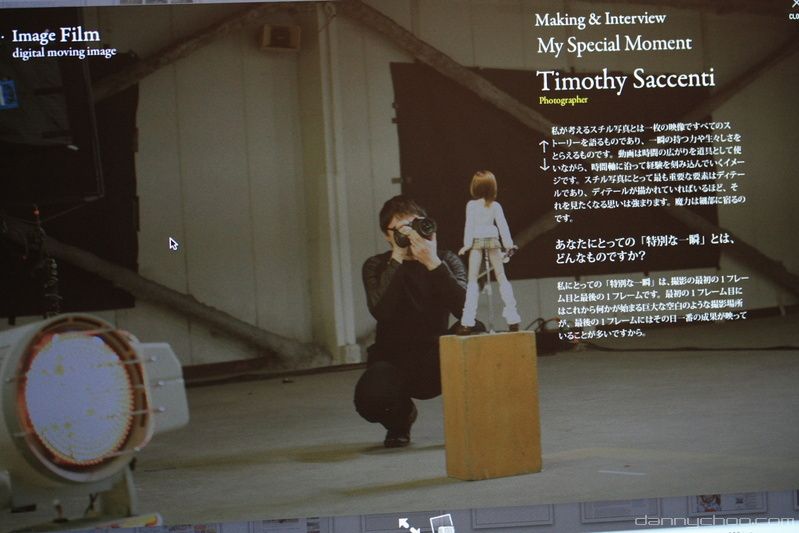Click the overlapping windows icon at bottom
The image size is (799, 533).
click(440, 523)
